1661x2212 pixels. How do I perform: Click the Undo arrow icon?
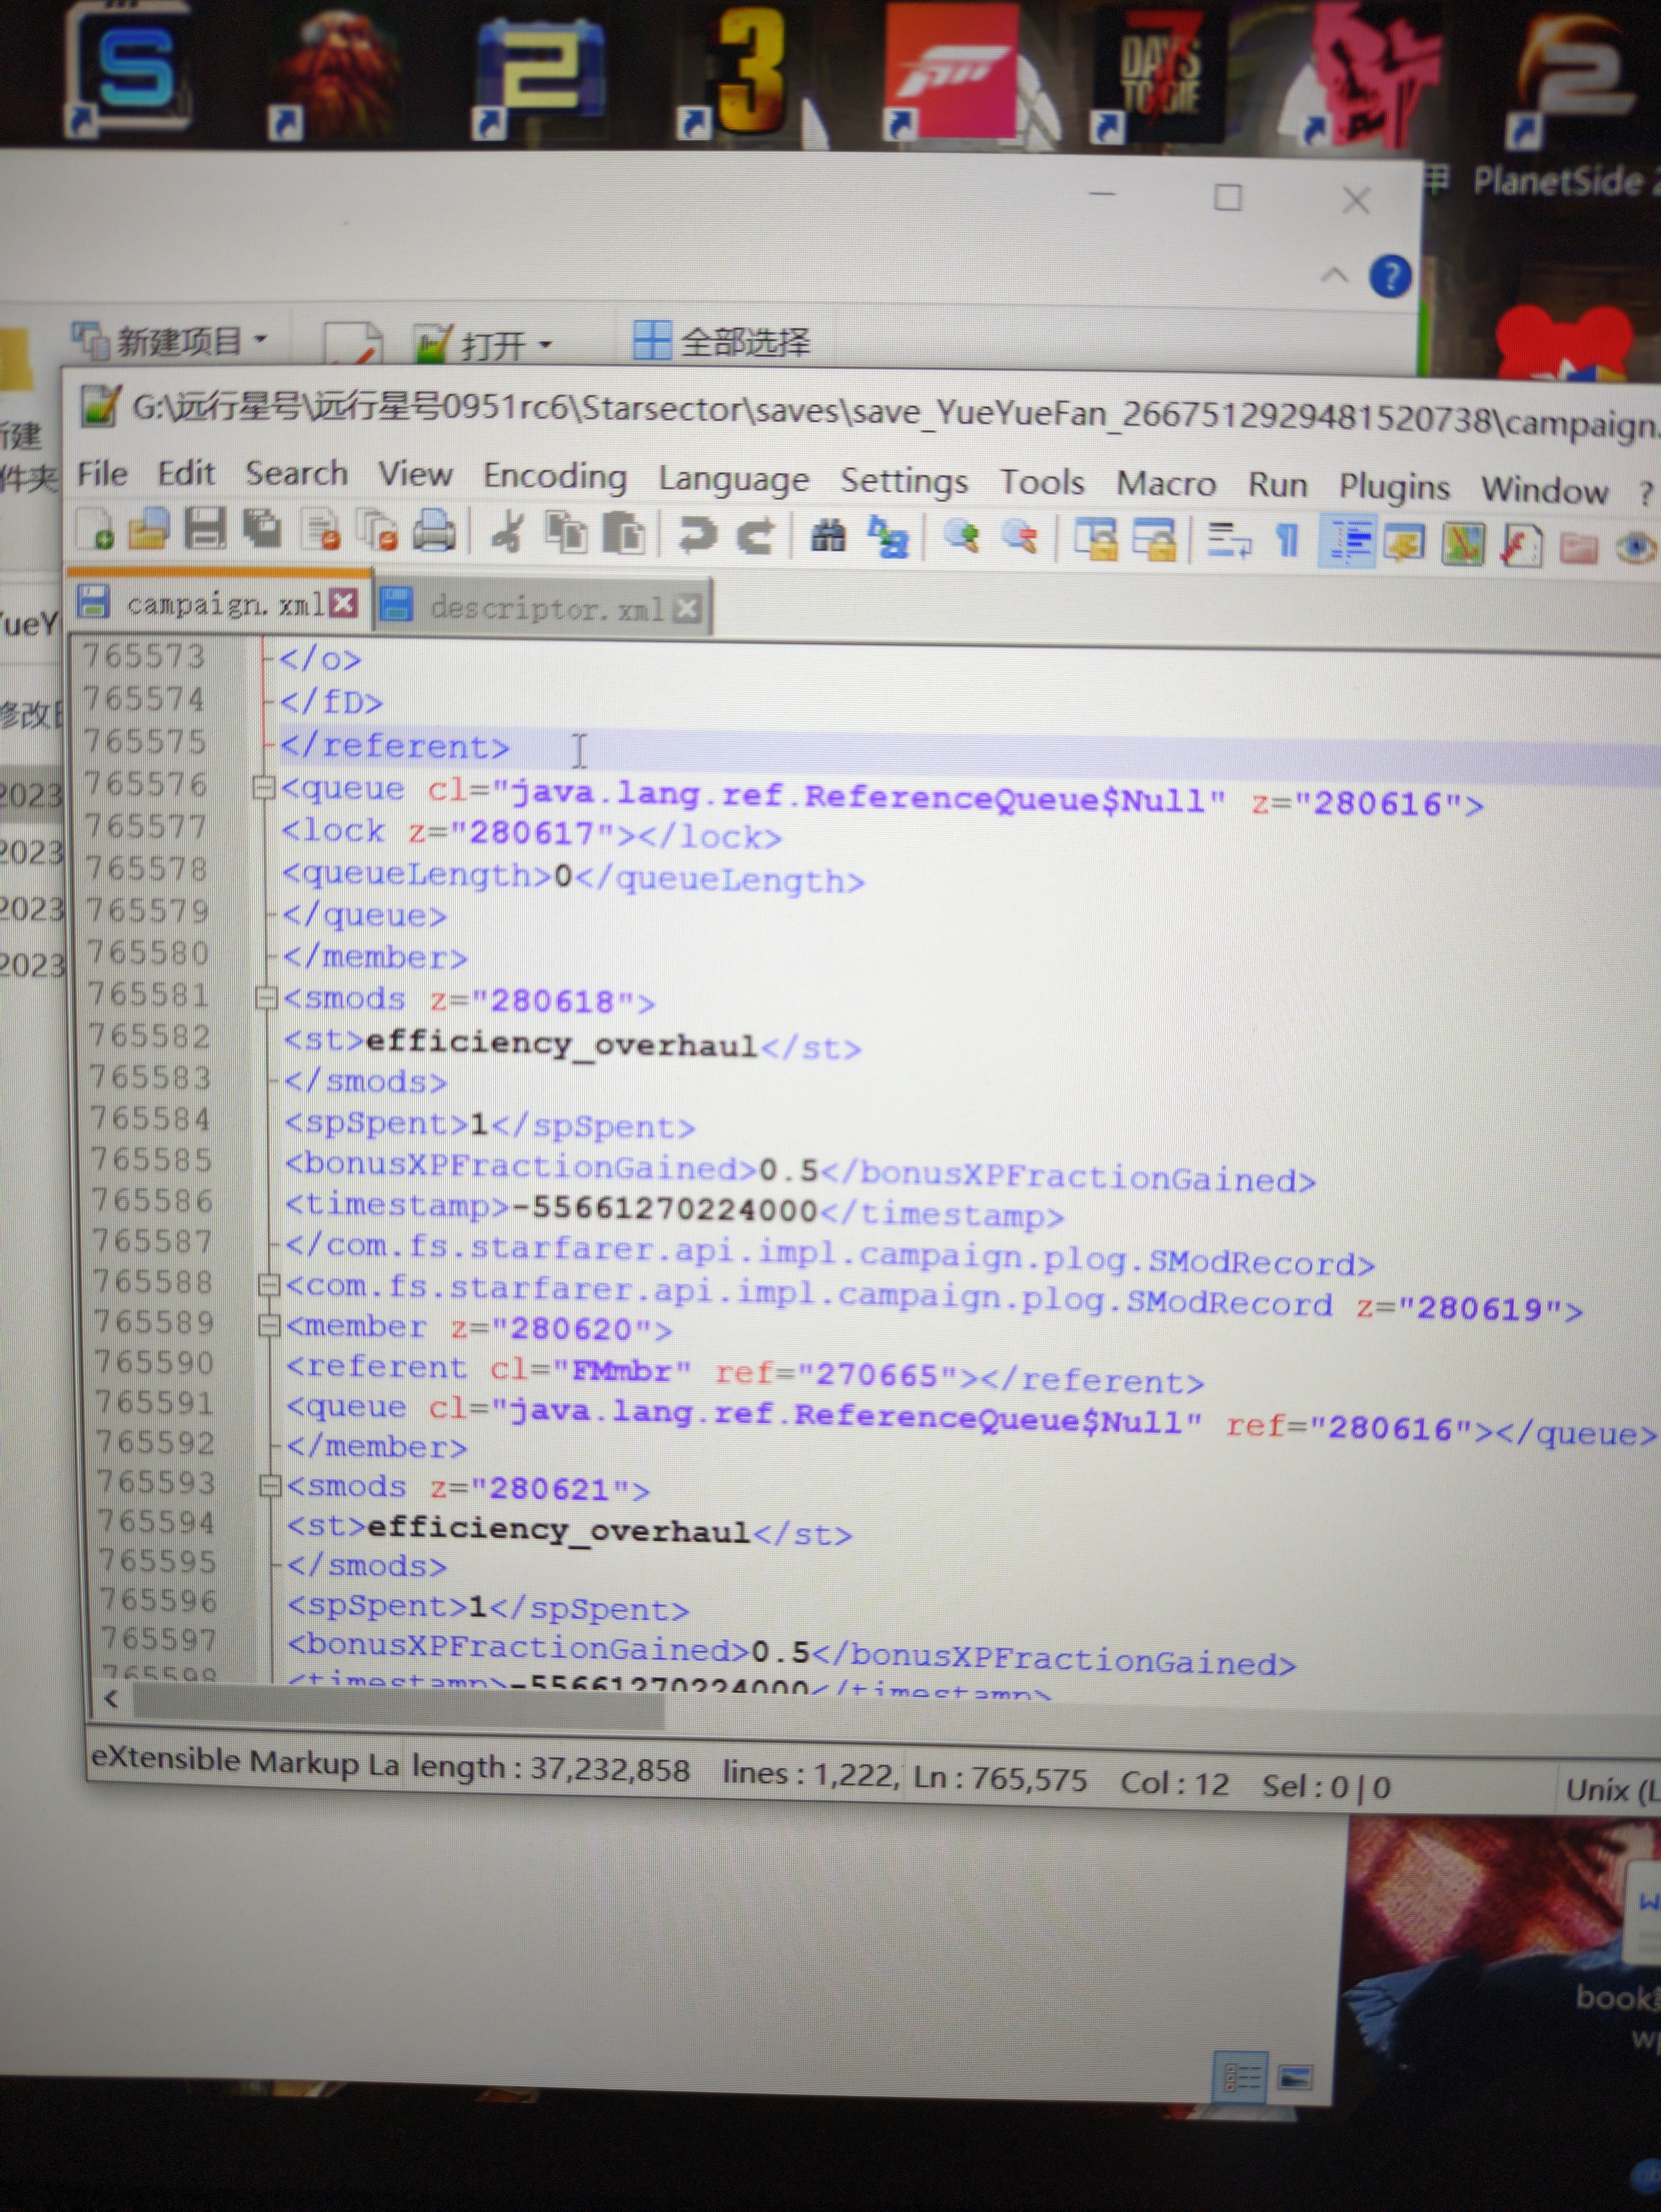tap(697, 535)
